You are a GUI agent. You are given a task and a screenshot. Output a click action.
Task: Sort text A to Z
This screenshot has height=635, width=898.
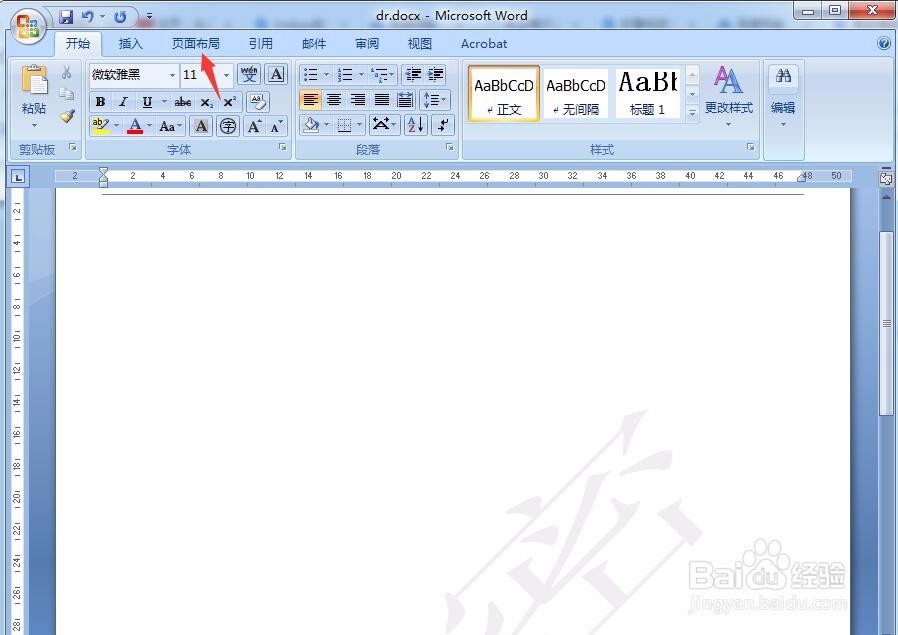416,125
